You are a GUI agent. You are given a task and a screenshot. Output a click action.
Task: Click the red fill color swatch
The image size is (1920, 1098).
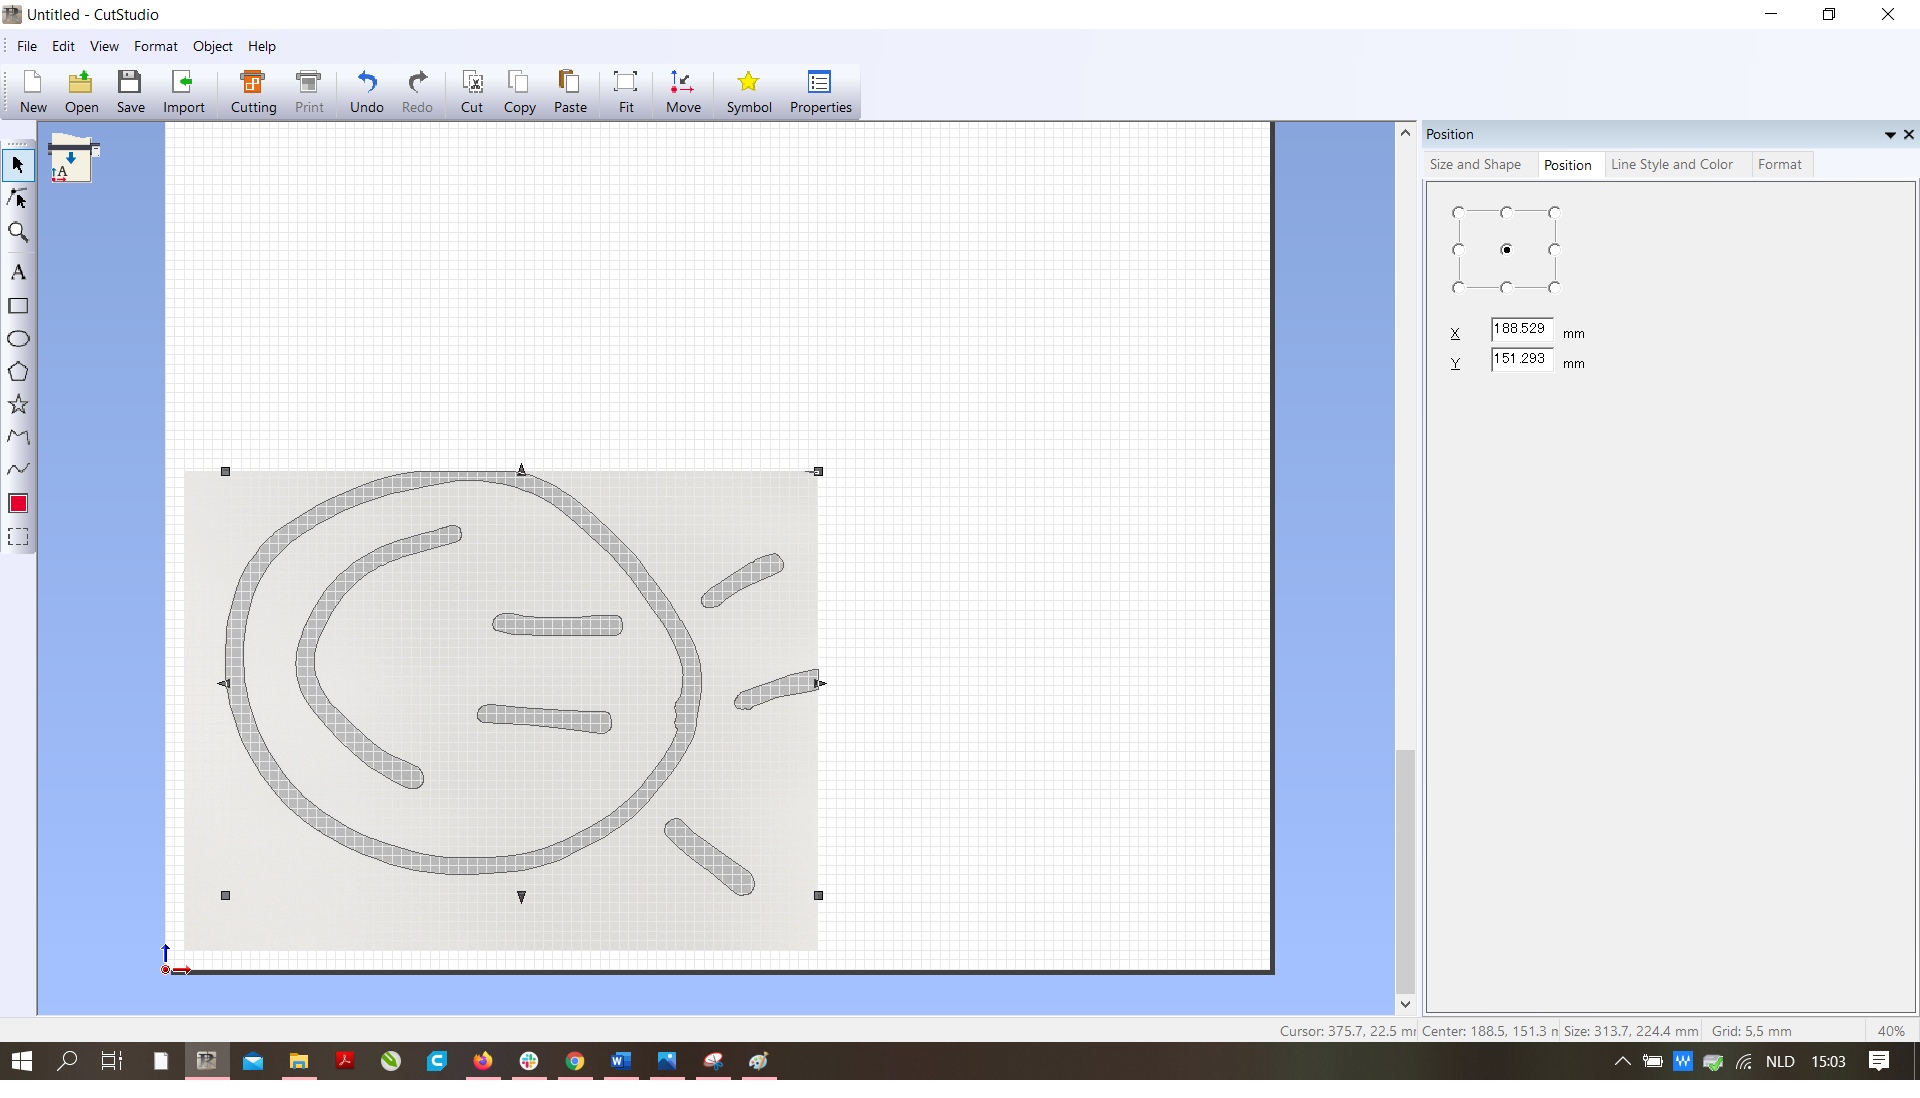point(18,504)
